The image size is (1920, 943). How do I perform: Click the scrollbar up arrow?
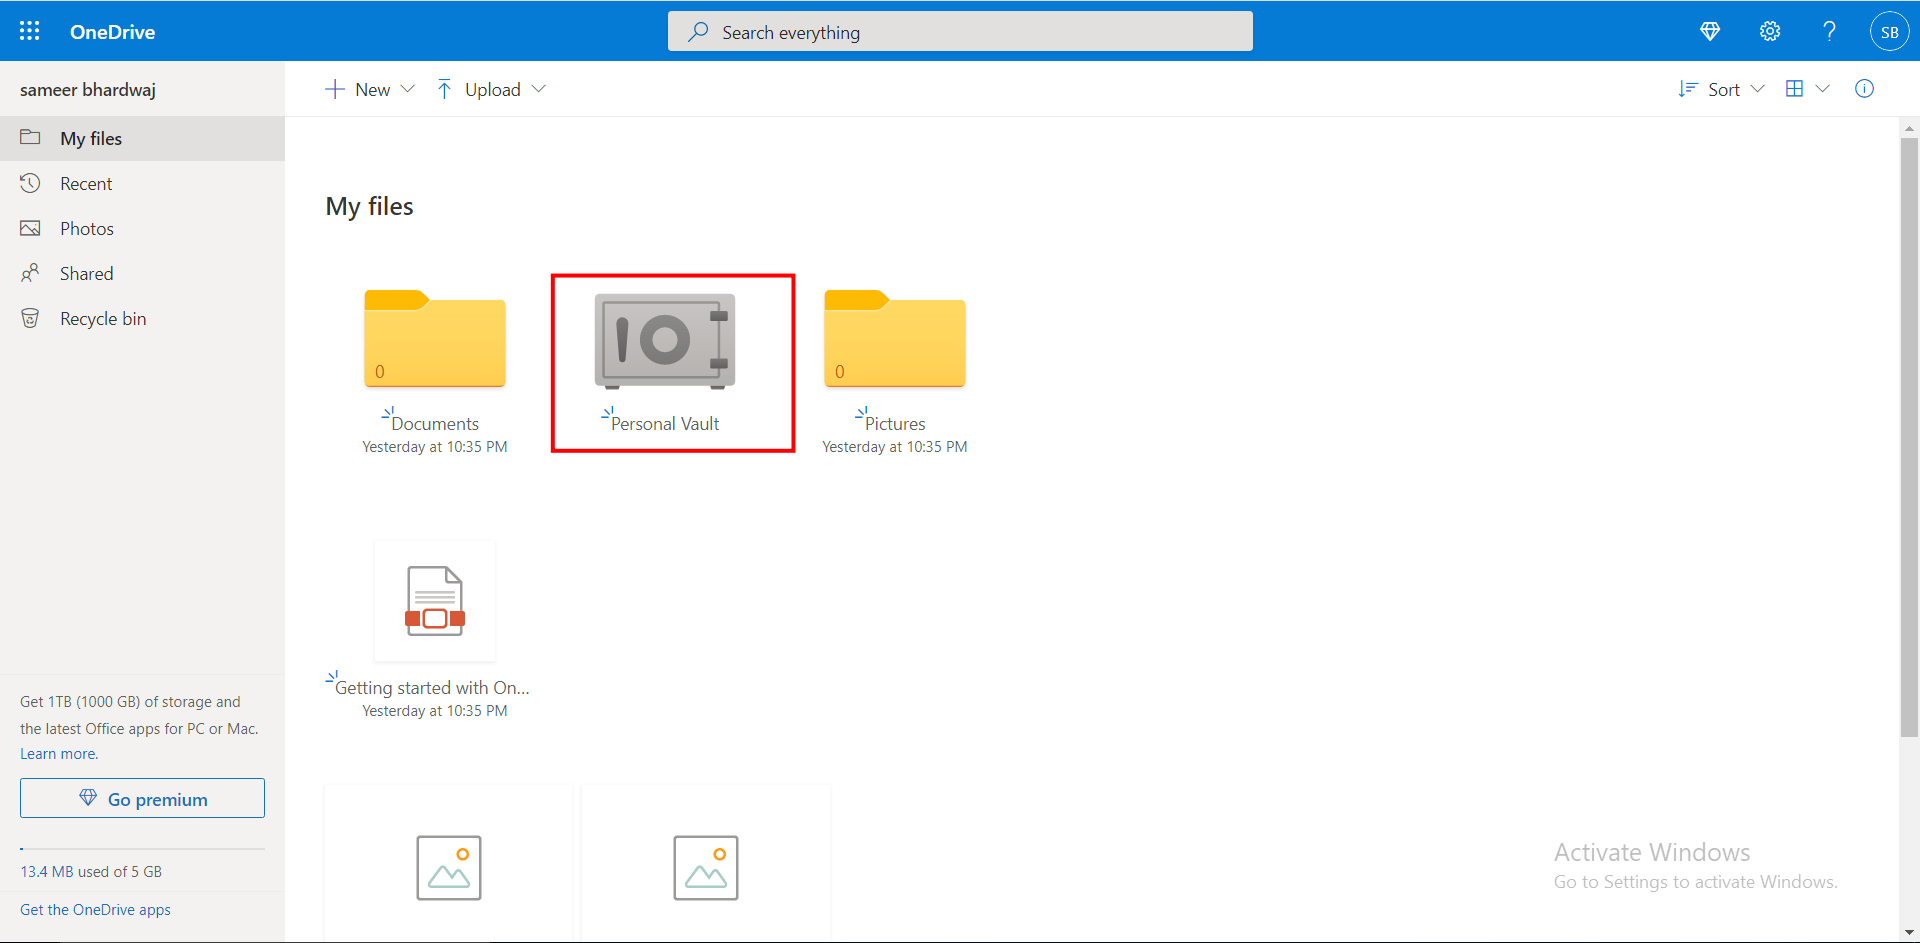1909,128
